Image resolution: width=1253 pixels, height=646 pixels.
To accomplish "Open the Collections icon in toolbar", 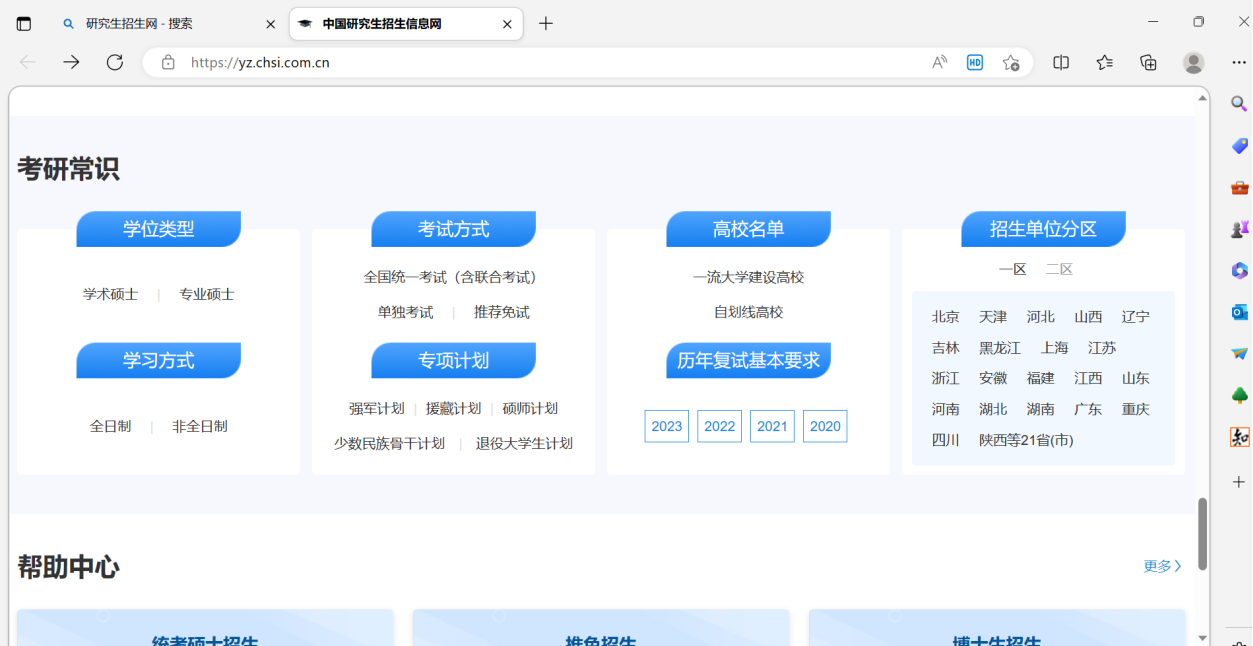I will [x=1148, y=62].
